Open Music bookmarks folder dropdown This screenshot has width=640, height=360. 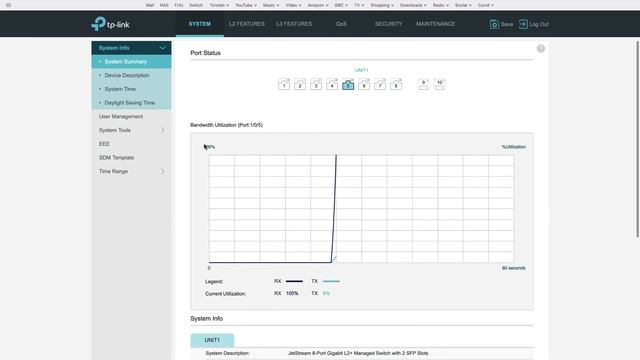point(271,5)
